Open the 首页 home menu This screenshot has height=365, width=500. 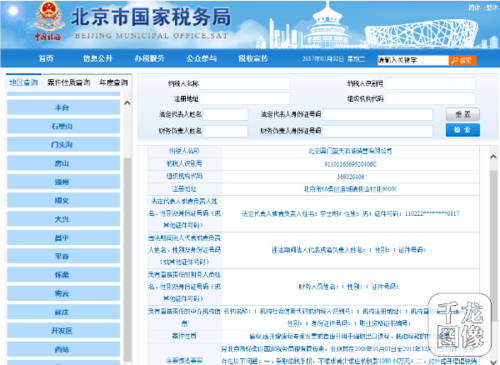[x=46, y=59]
